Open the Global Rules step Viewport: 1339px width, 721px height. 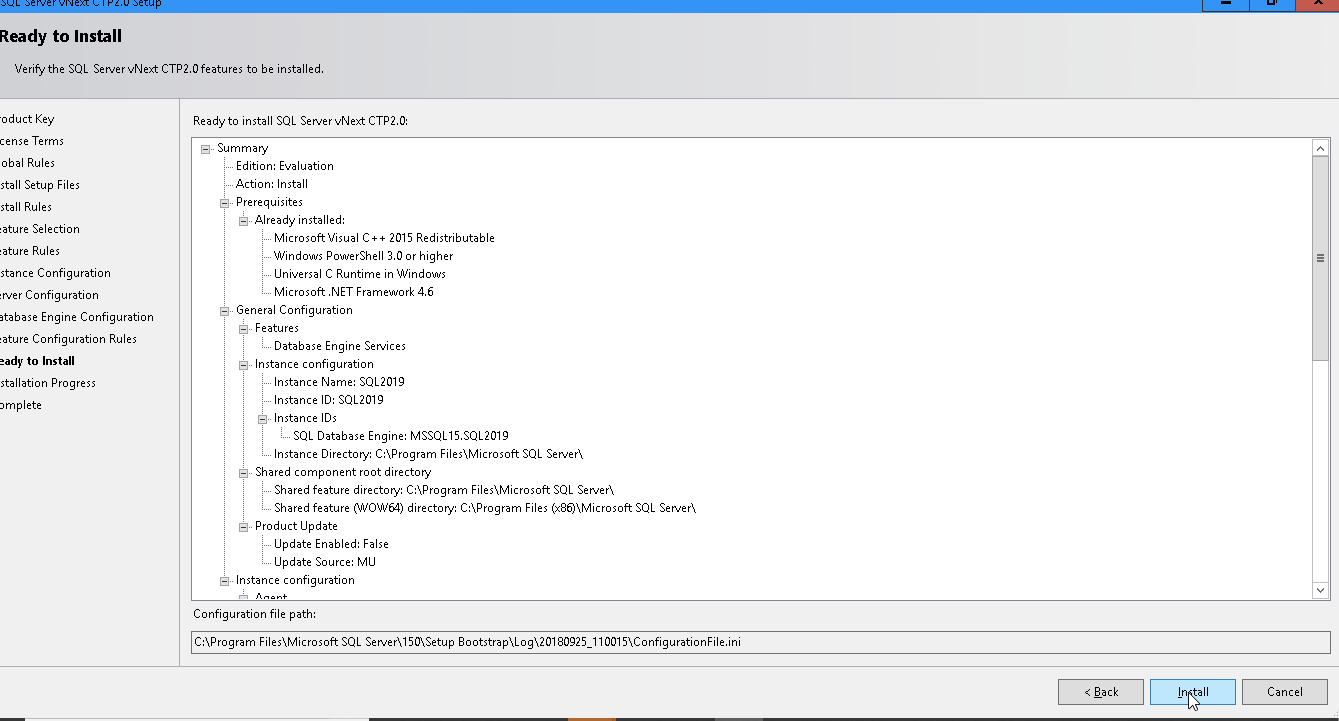click(27, 163)
